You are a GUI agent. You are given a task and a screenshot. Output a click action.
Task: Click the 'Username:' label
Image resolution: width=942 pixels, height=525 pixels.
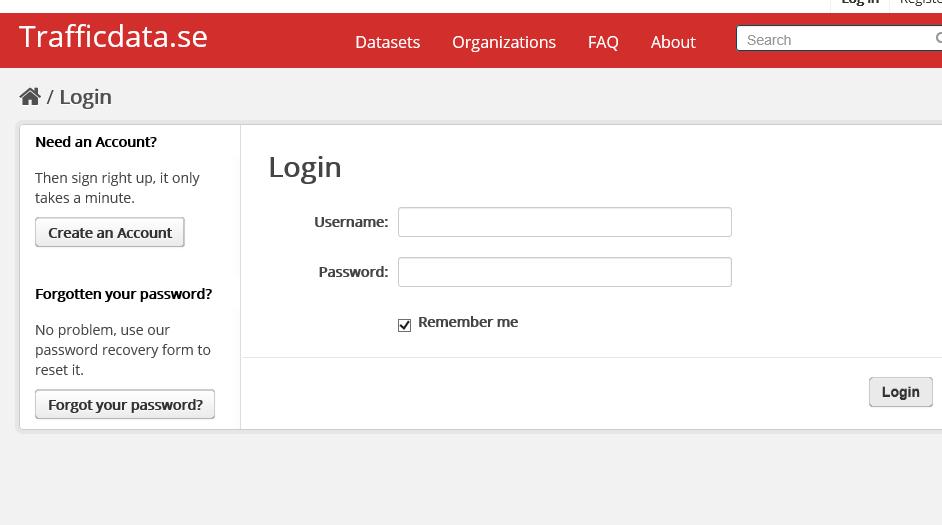coord(351,222)
